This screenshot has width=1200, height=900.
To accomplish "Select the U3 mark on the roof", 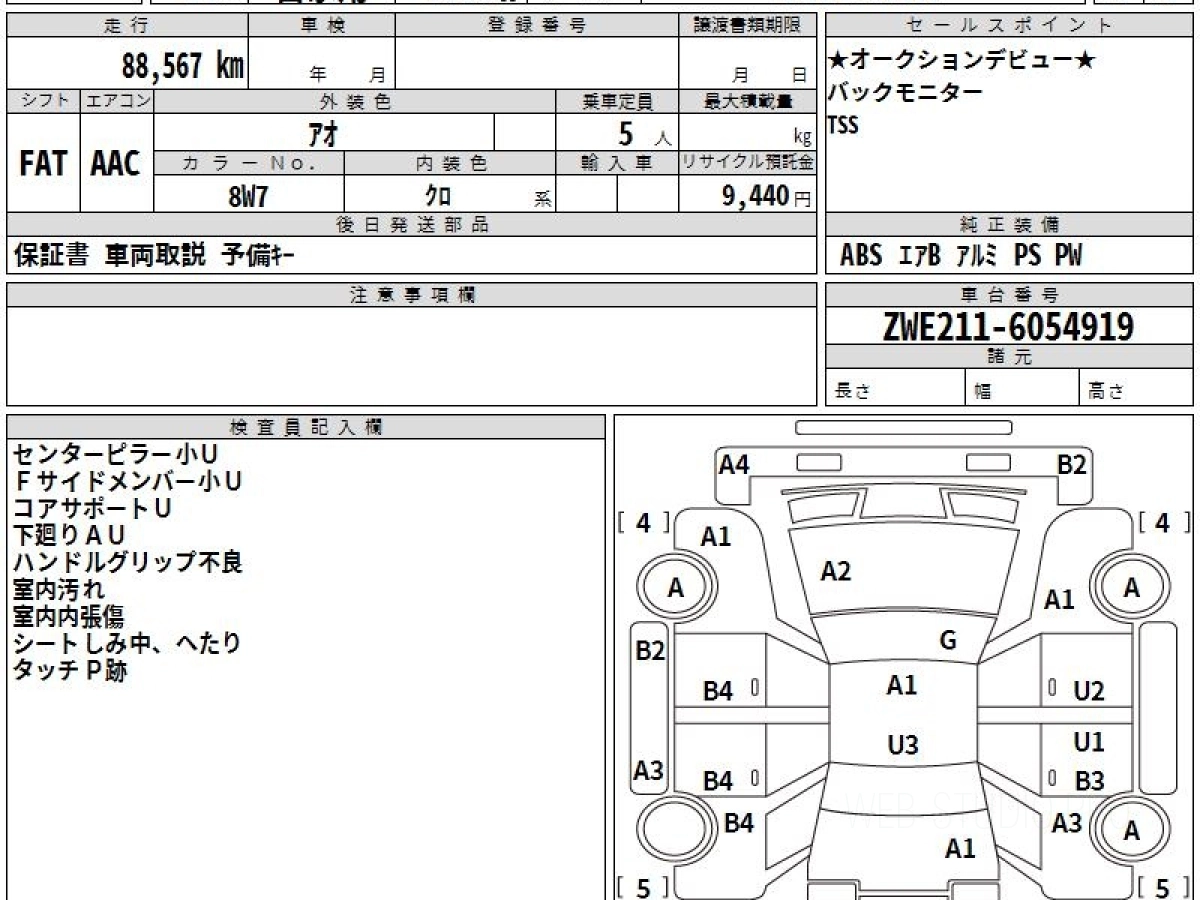I will tap(903, 745).
